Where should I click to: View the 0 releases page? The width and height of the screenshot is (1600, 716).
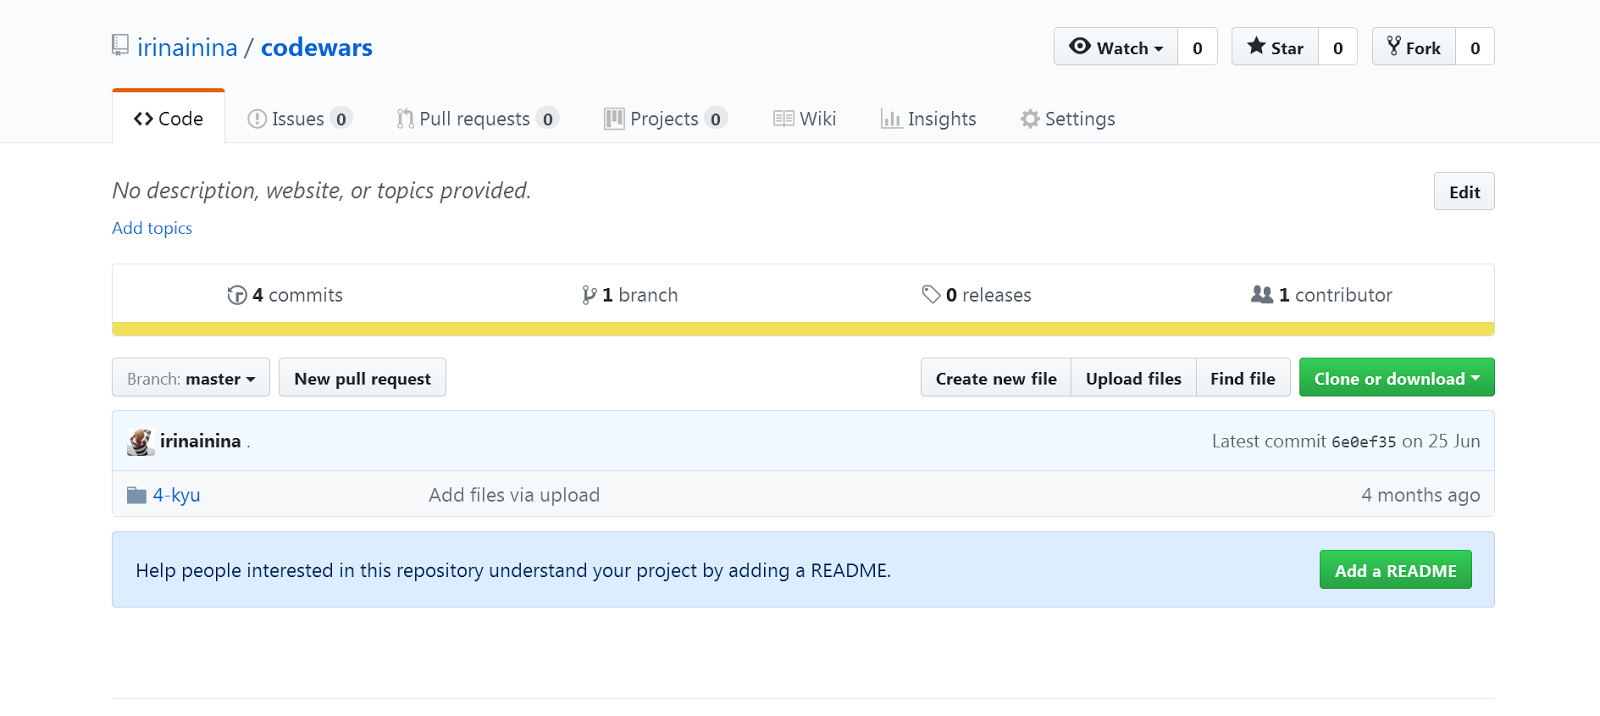click(976, 295)
